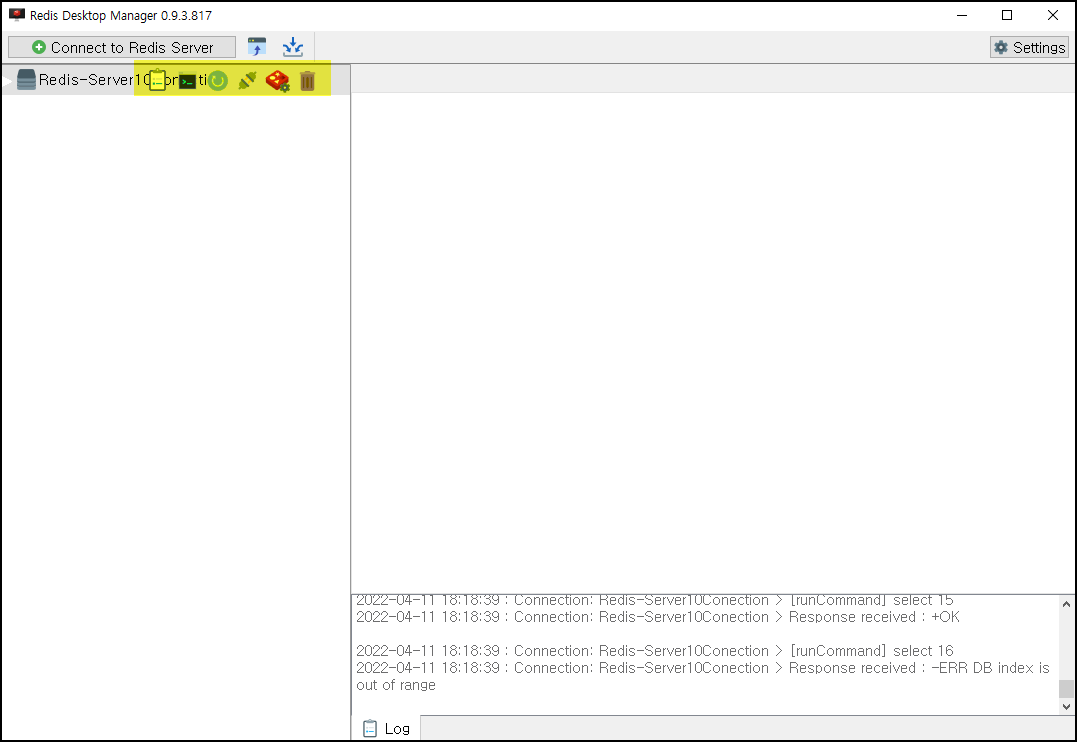The height and width of the screenshot is (742, 1077).
Task: Open the console terminal icon
Action: click(x=188, y=81)
